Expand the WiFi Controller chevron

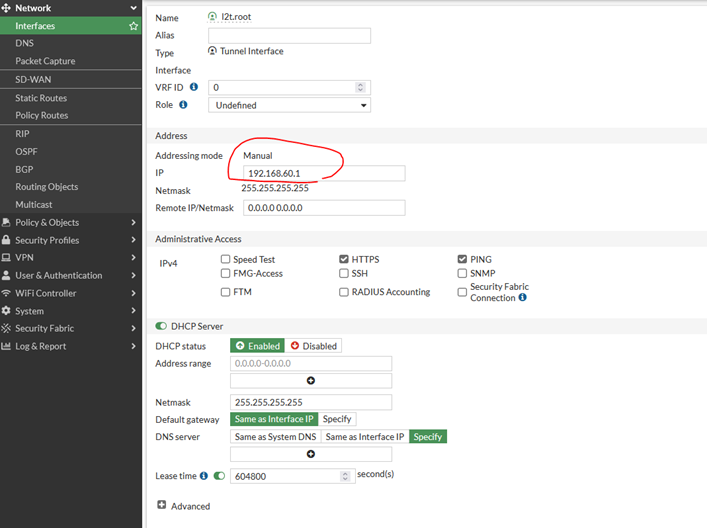click(x=133, y=293)
